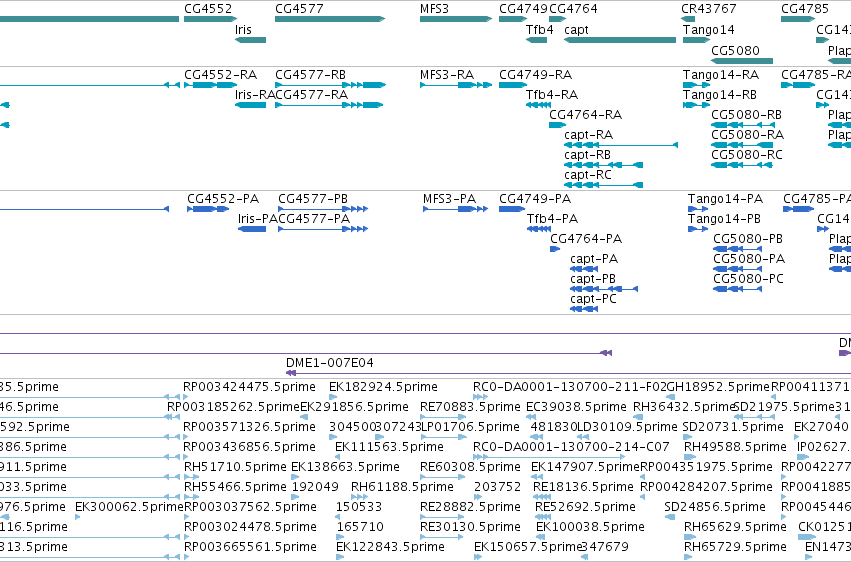Viewport: 851px width, 562px height.
Task: Select the CG4764 gene label
Action: pyautogui.click(x=573, y=9)
